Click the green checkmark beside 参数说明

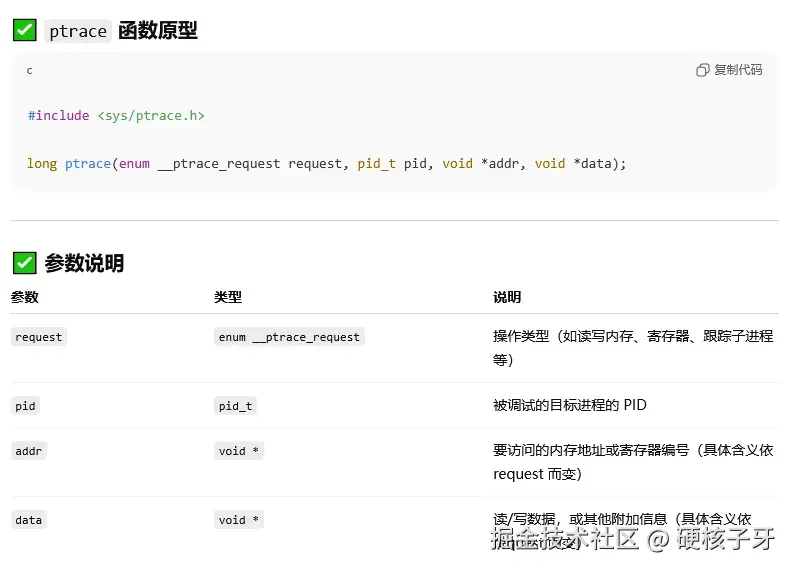tap(24, 262)
